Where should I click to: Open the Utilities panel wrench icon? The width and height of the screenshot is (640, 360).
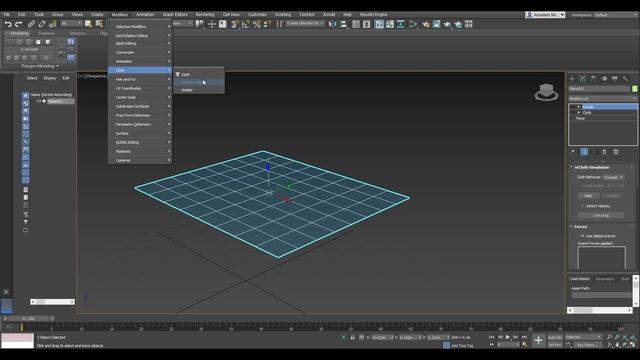(x=625, y=78)
